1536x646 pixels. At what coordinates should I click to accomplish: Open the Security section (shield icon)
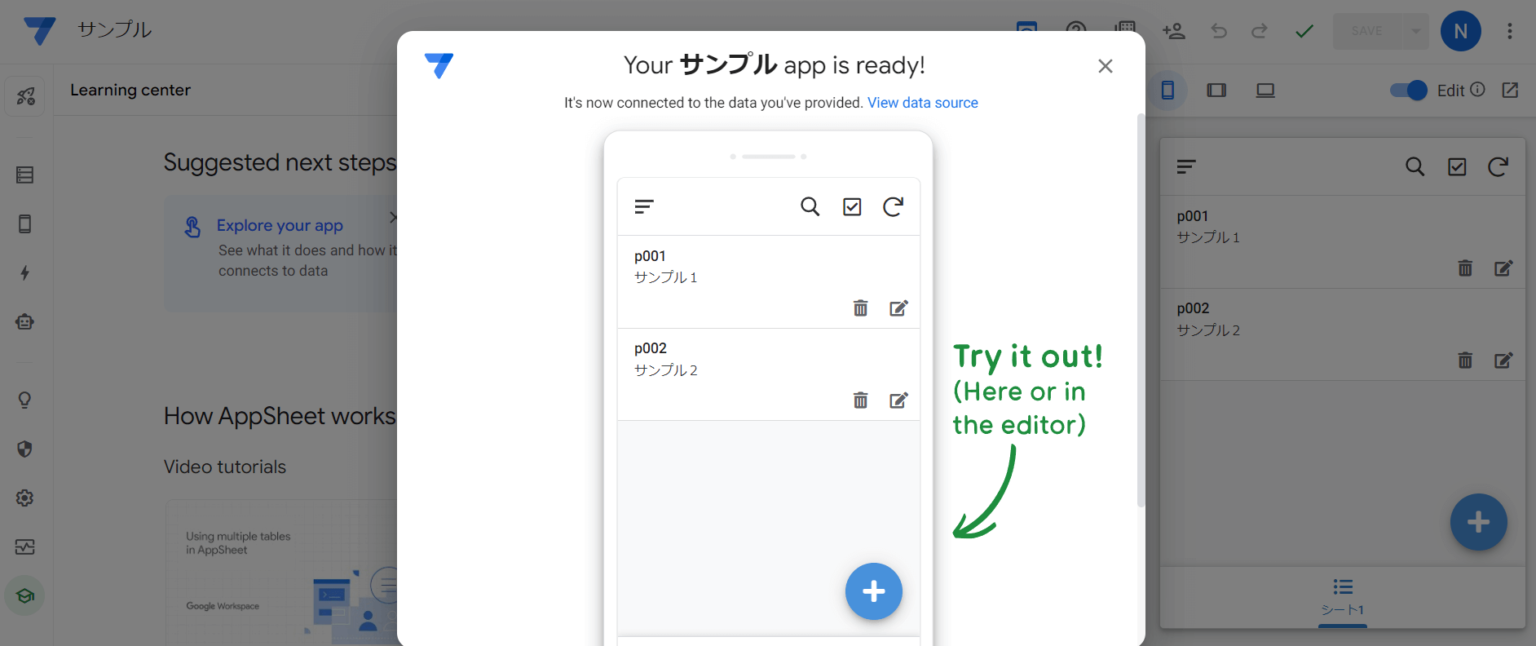pos(24,448)
